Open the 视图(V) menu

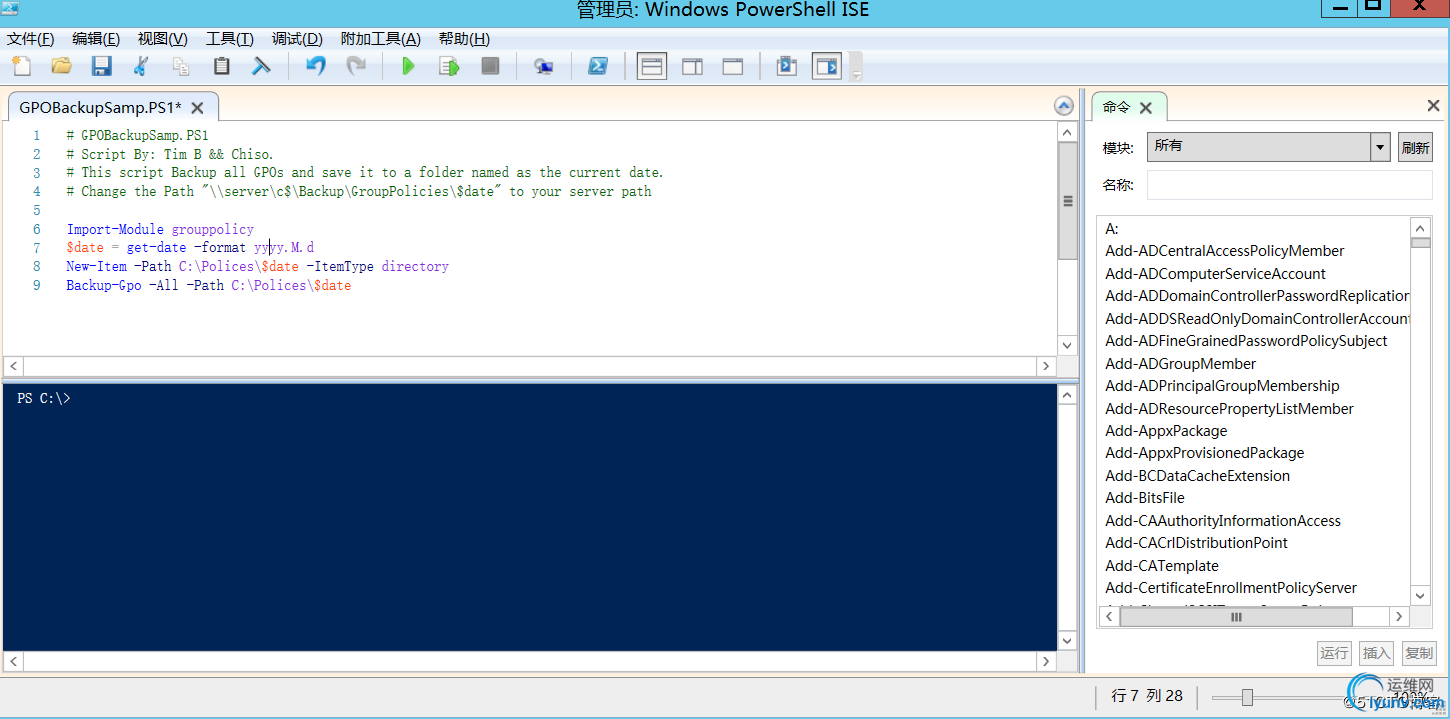tap(162, 38)
